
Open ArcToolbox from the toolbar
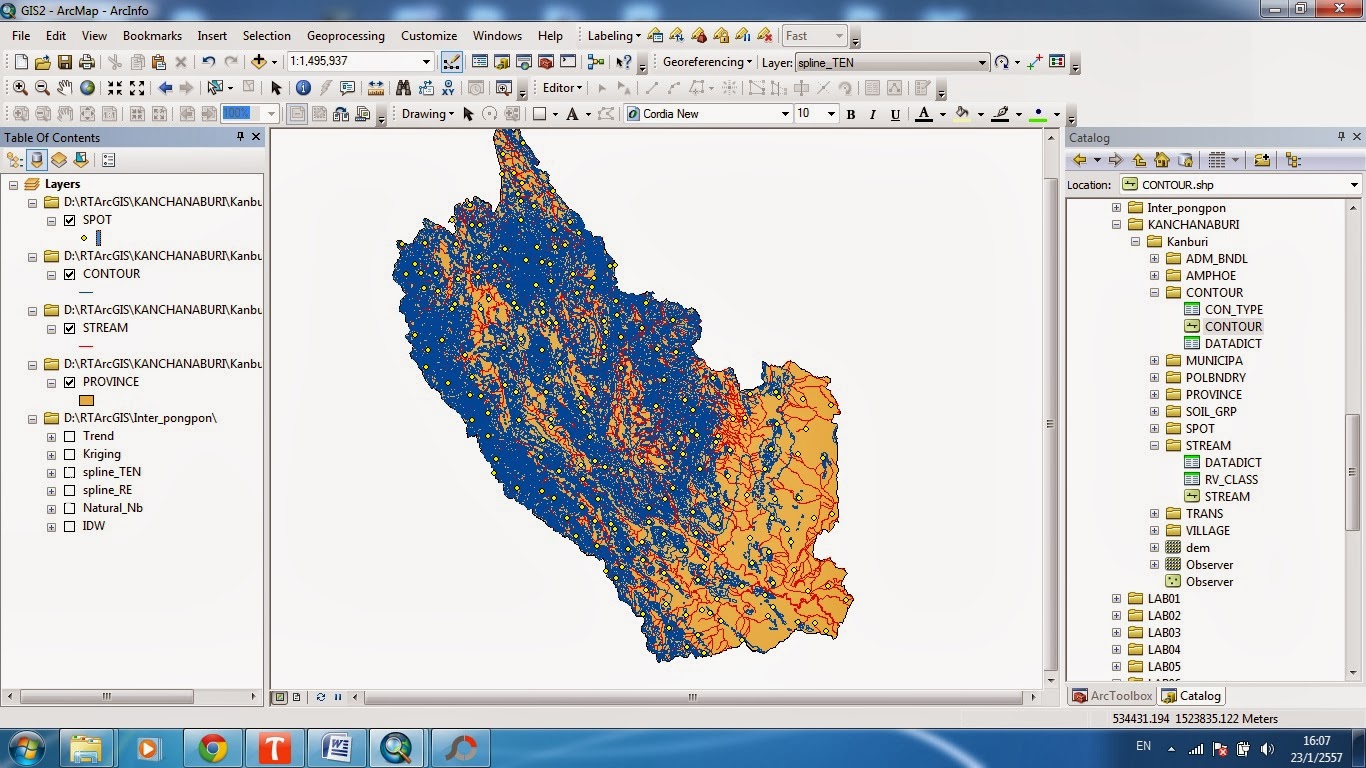546,61
